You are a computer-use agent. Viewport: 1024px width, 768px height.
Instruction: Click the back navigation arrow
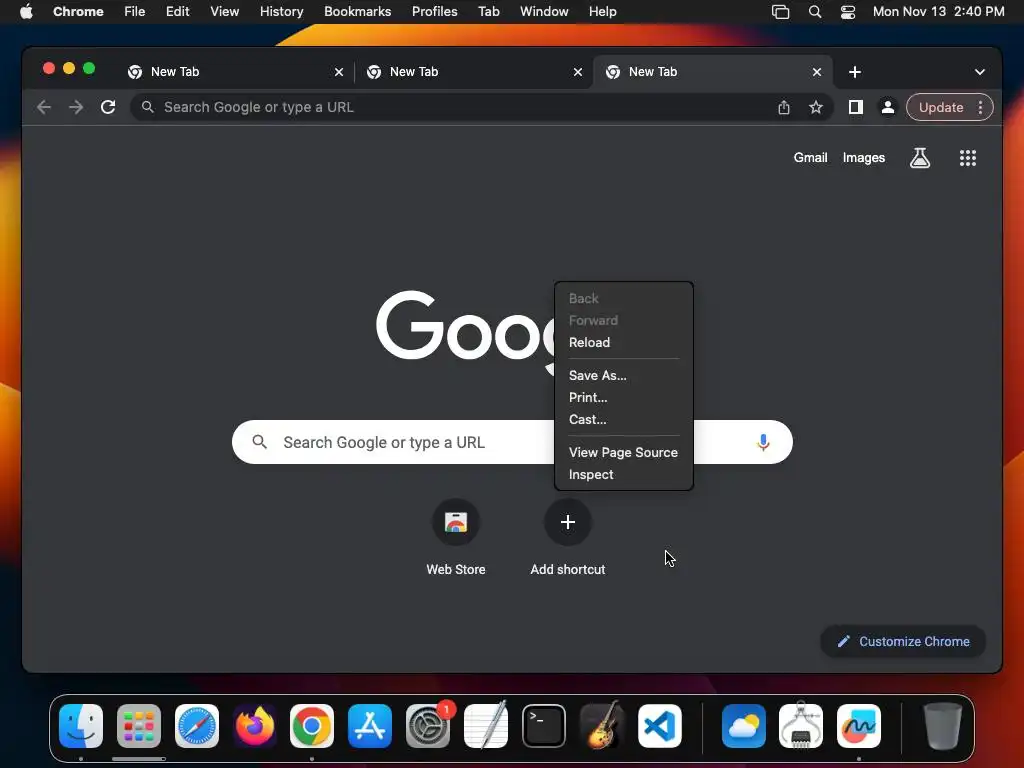click(x=44, y=107)
